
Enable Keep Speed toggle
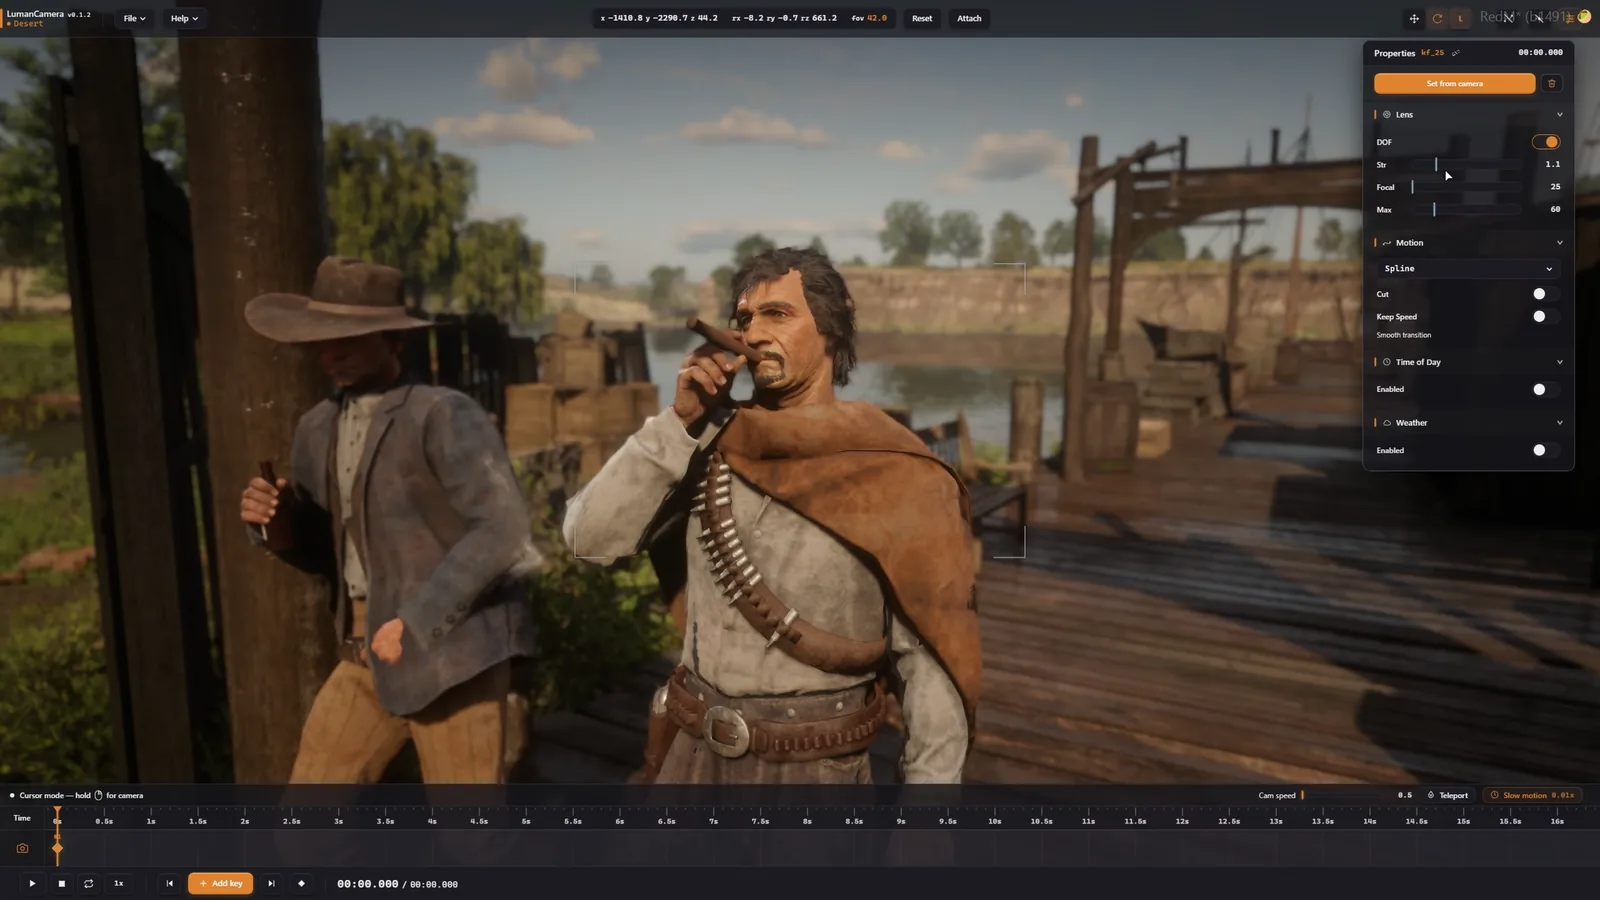click(x=1545, y=316)
